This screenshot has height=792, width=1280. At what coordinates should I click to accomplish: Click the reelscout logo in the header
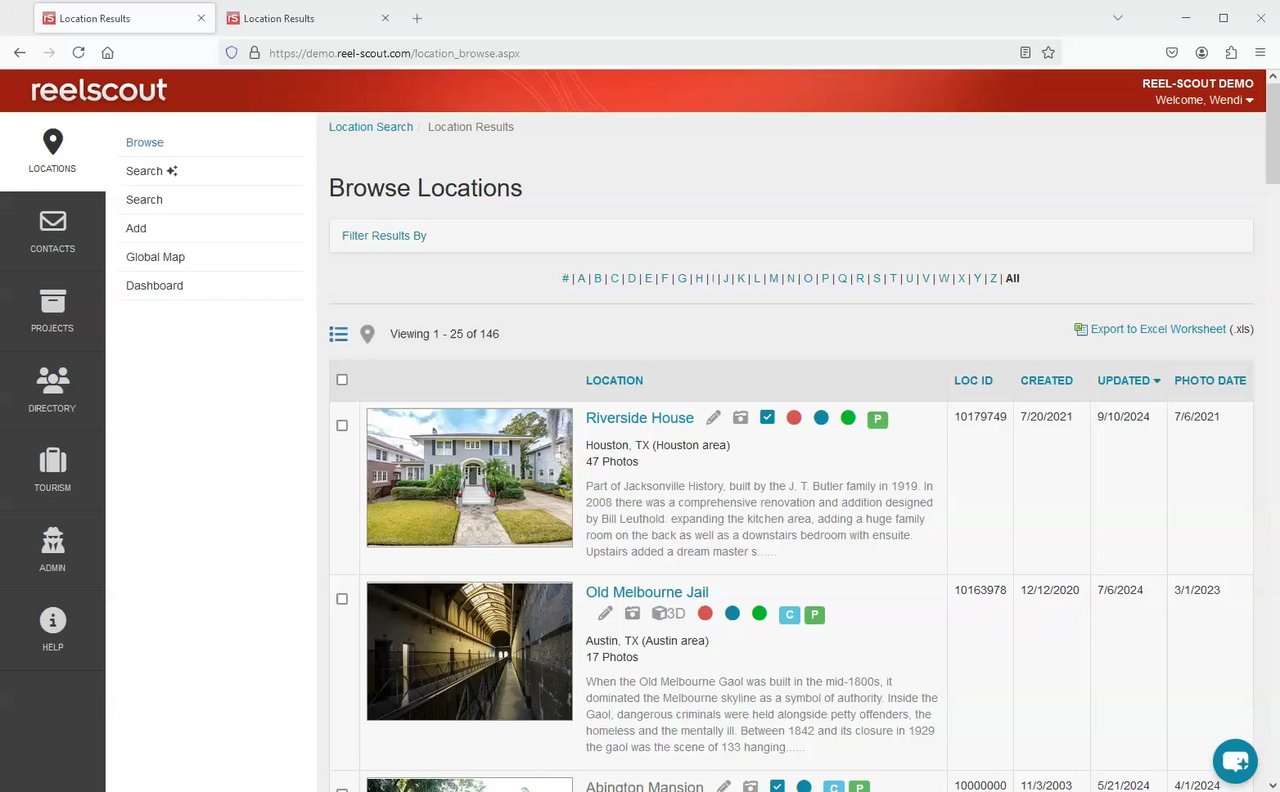point(99,90)
